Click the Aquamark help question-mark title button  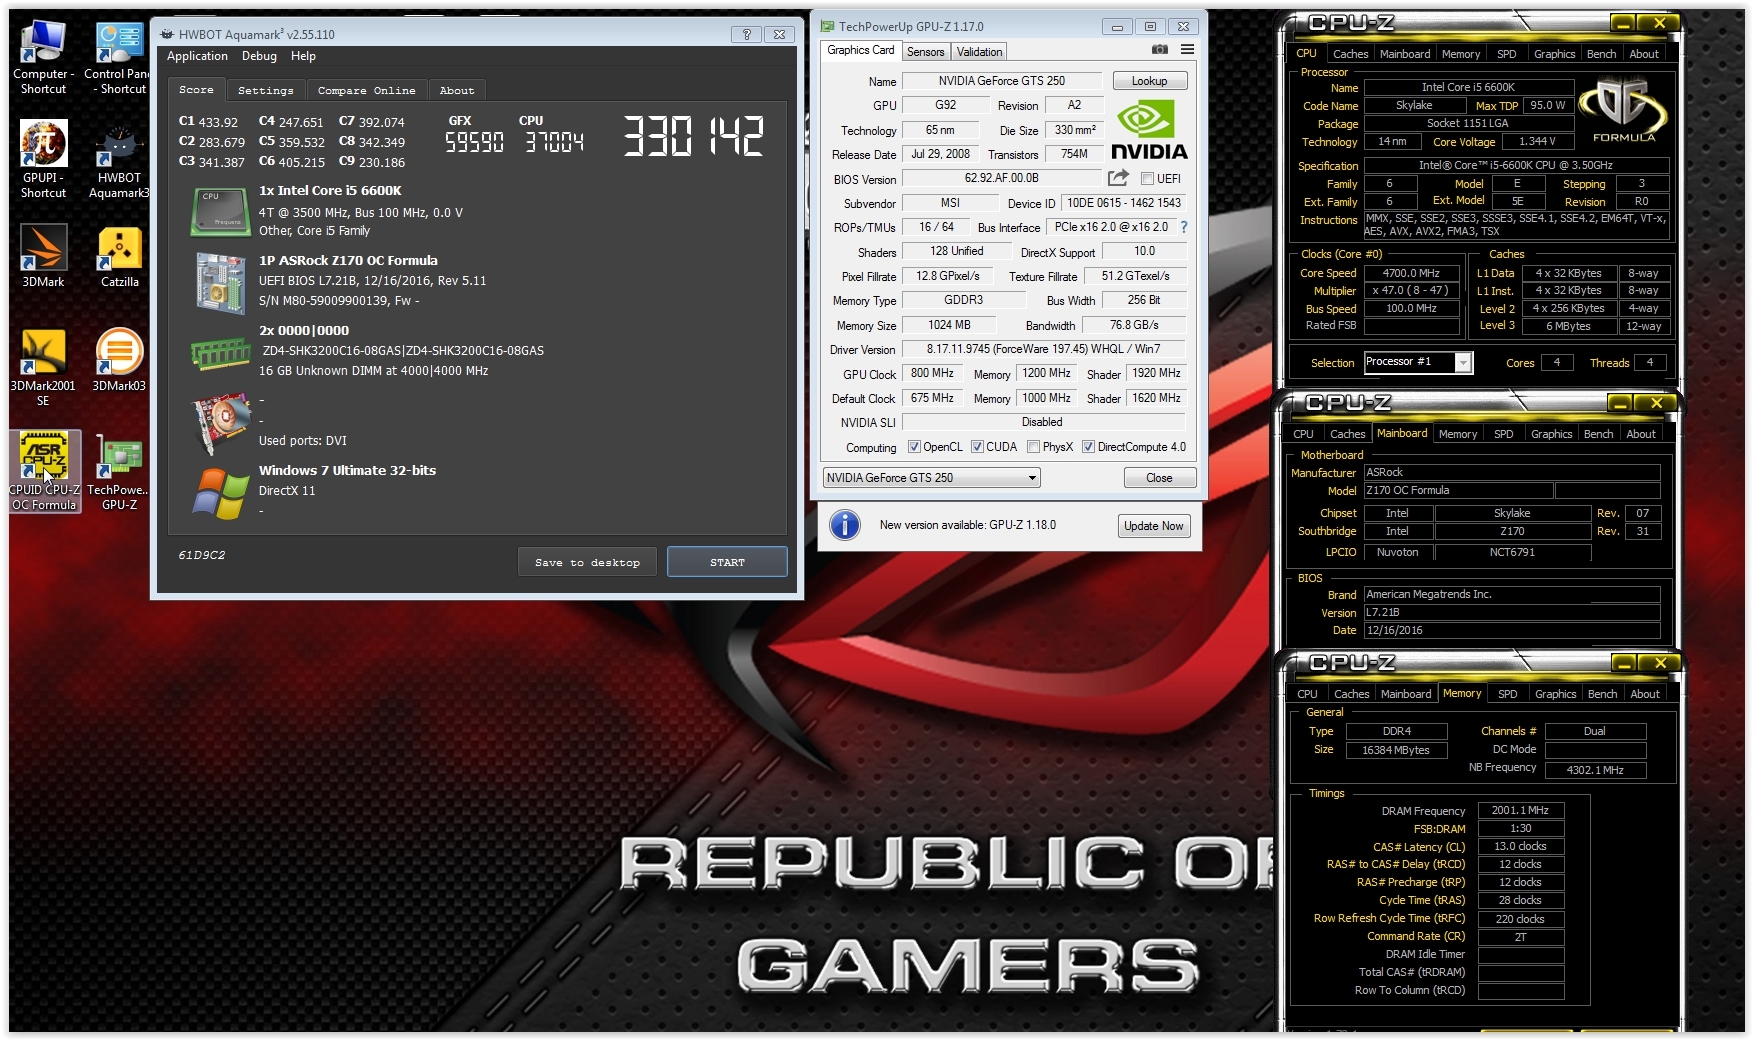coord(746,34)
